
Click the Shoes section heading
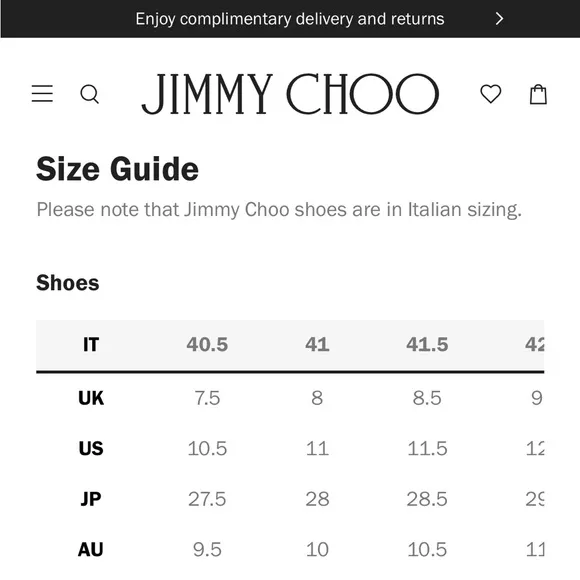(68, 283)
